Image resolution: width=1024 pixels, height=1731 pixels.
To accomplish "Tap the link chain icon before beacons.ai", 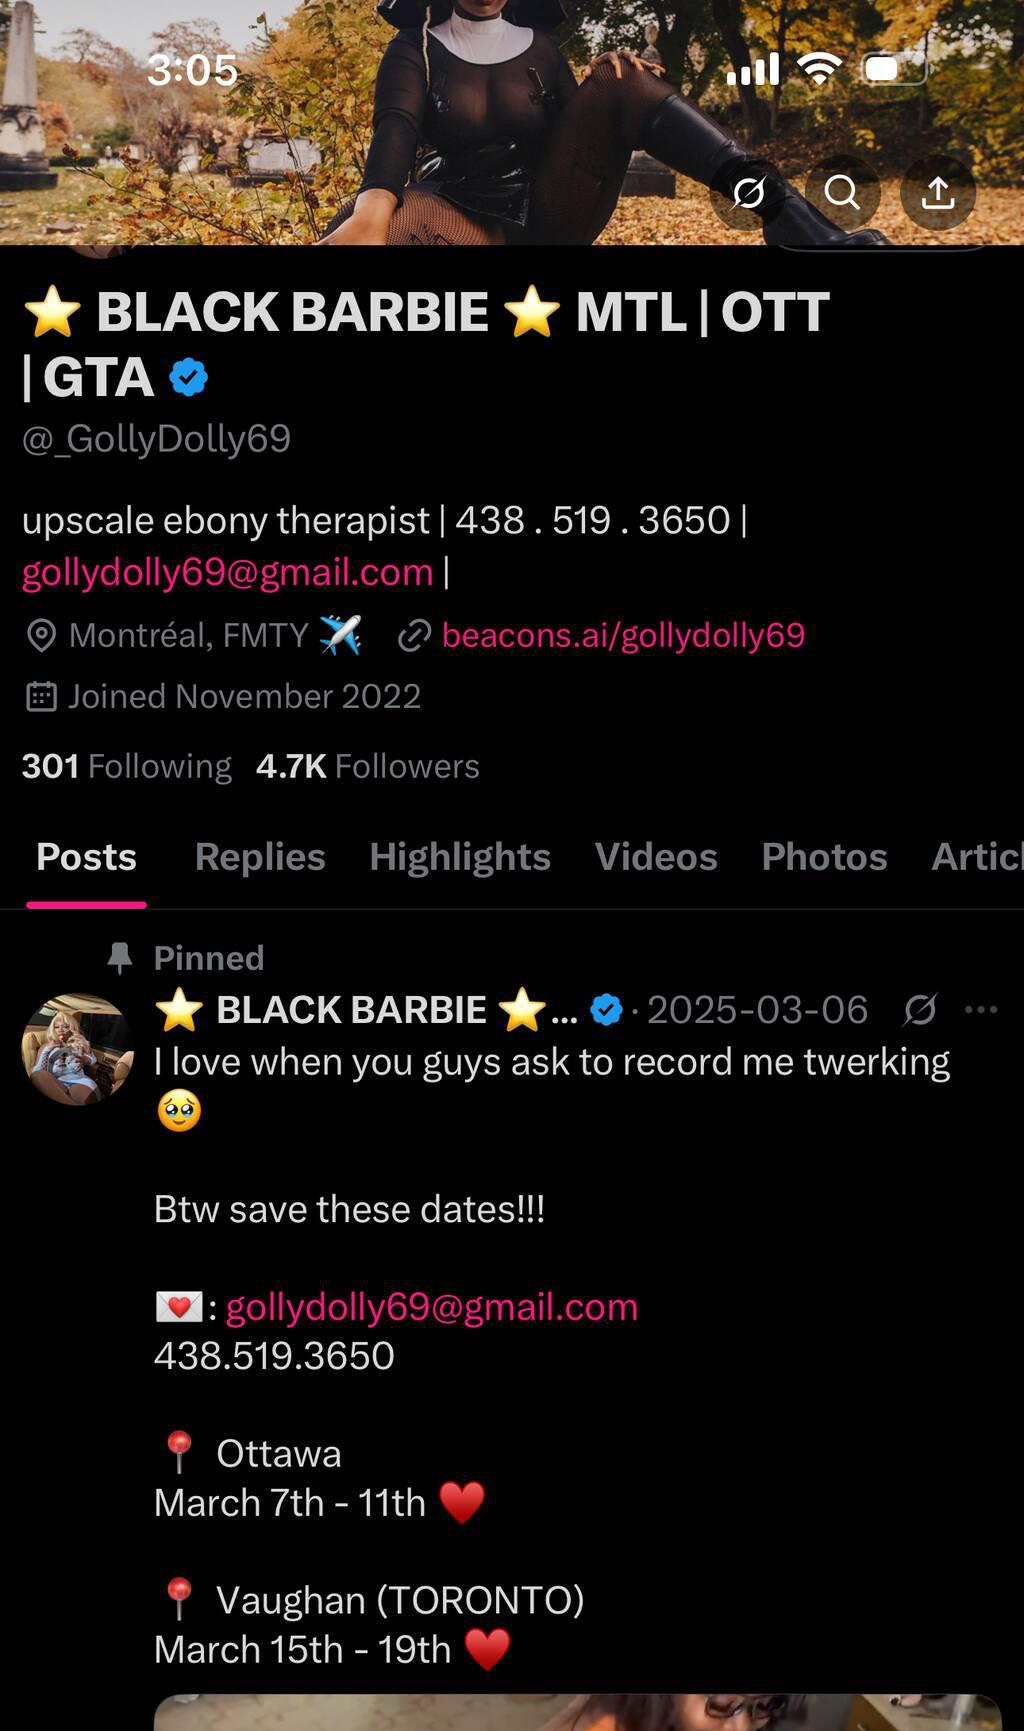I will pyautogui.click(x=414, y=636).
